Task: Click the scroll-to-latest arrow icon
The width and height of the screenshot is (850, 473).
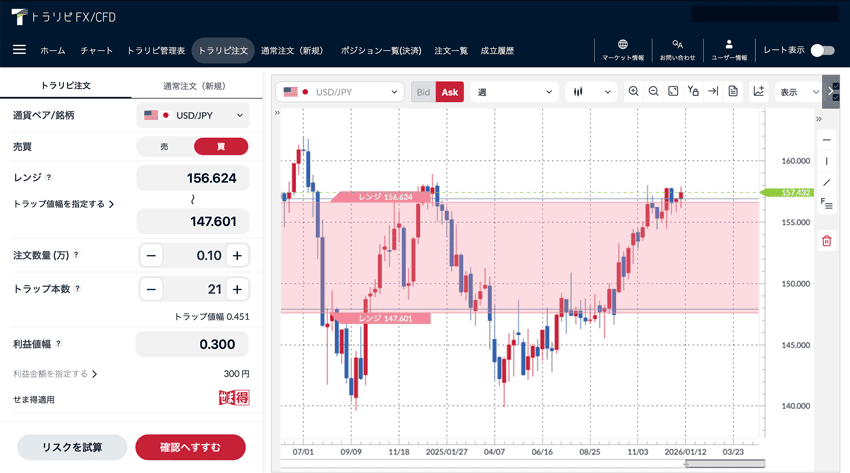Action: click(x=713, y=92)
